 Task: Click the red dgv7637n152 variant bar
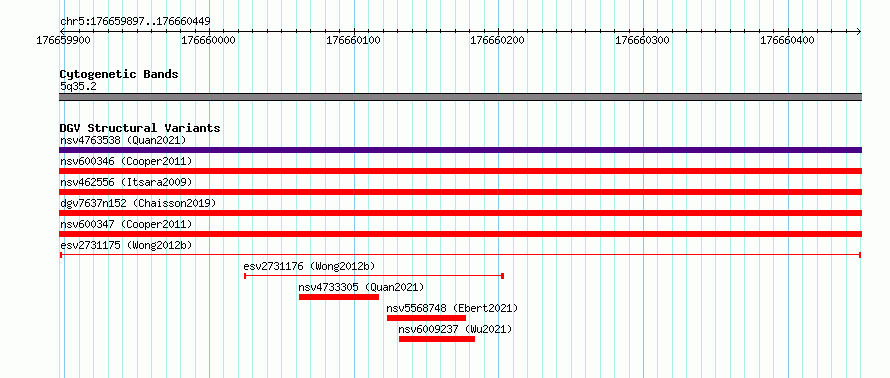click(x=460, y=213)
